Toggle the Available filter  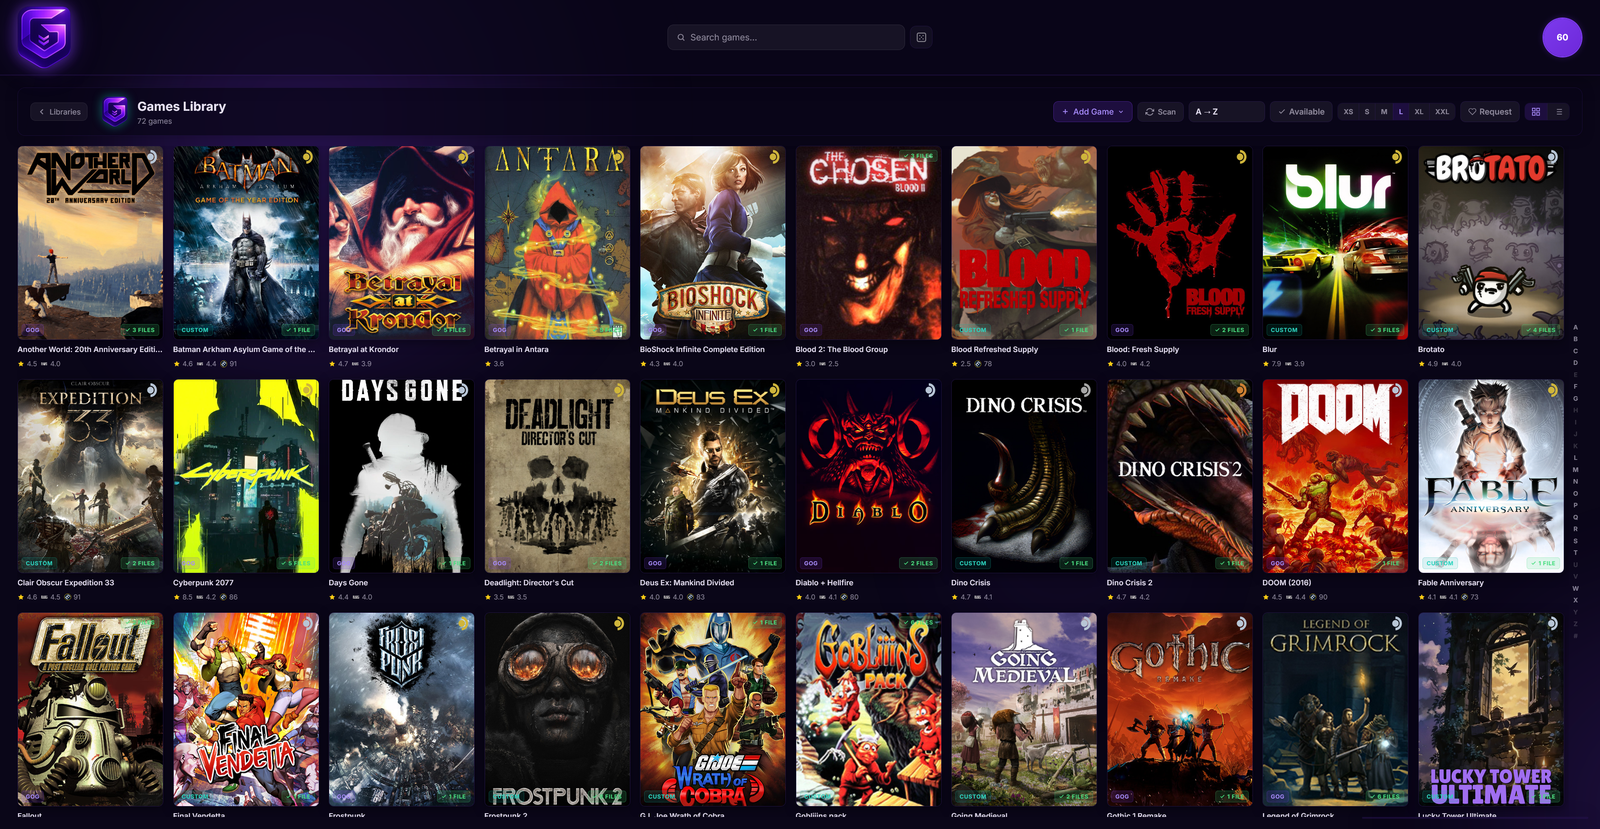point(1301,112)
